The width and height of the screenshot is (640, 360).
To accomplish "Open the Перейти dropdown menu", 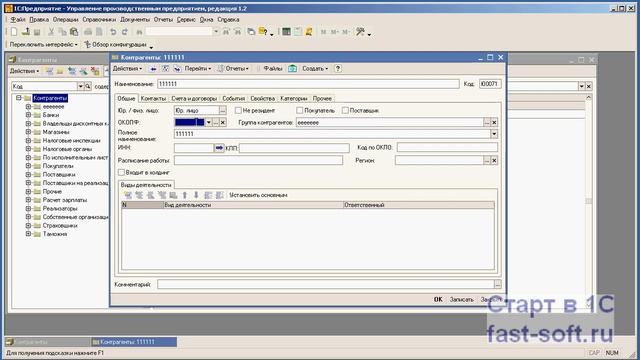I will 198,69.
